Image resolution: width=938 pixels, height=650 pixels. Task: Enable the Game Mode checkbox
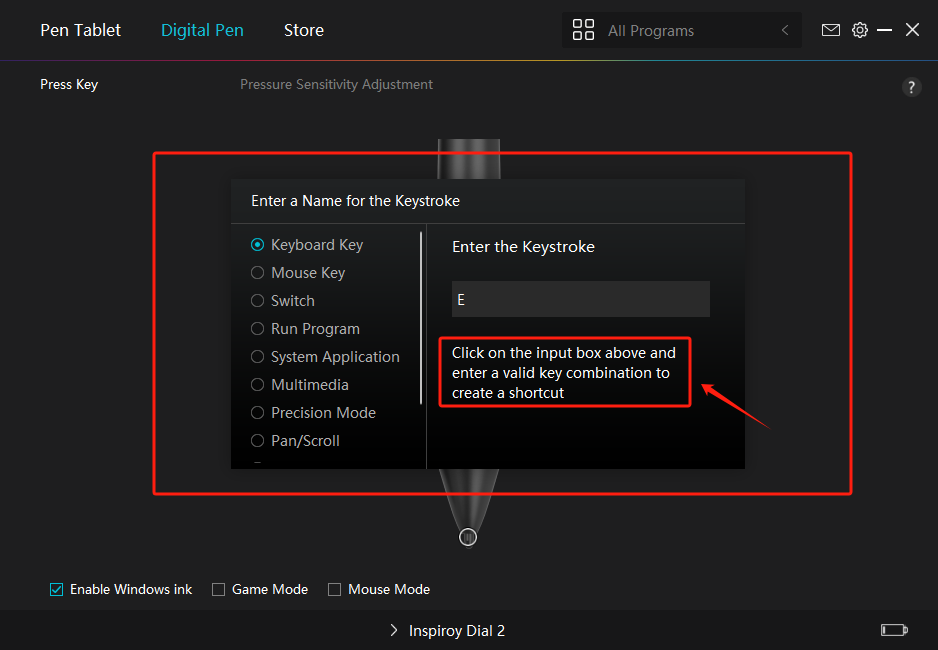[x=218, y=590]
